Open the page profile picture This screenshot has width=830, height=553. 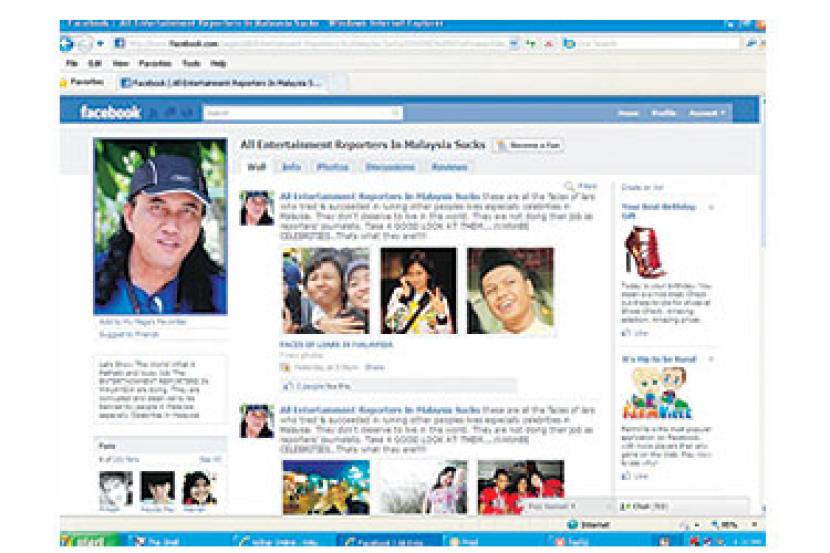coord(160,226)
